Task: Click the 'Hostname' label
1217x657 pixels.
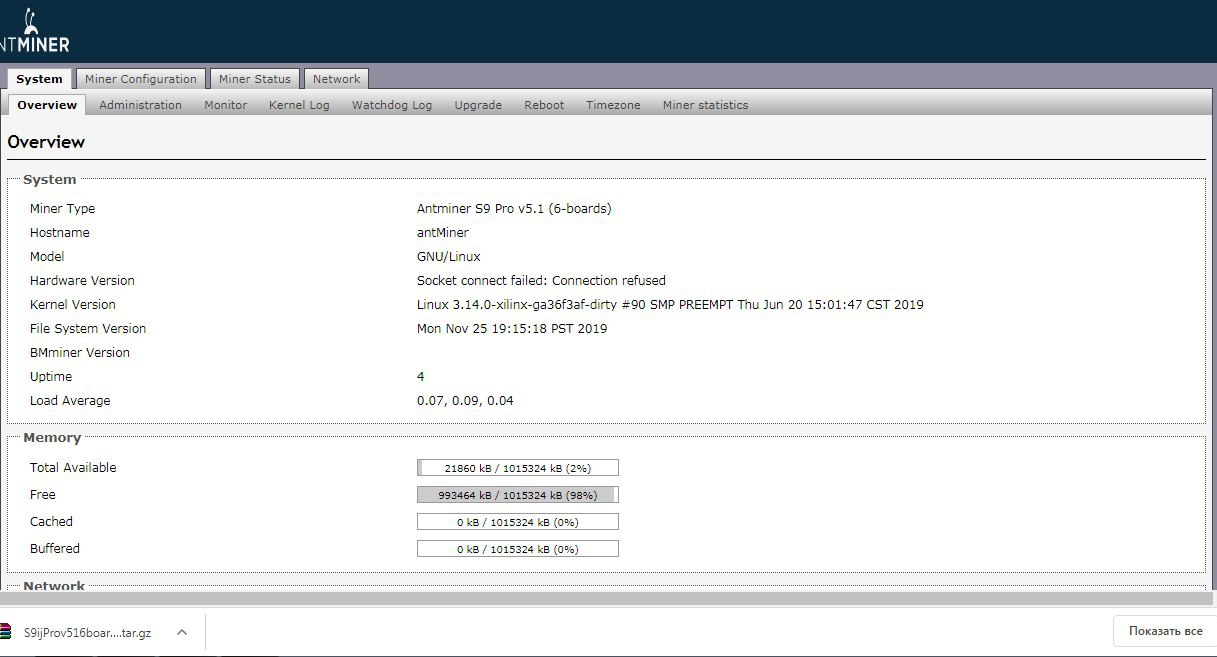Action: point(60,233)
